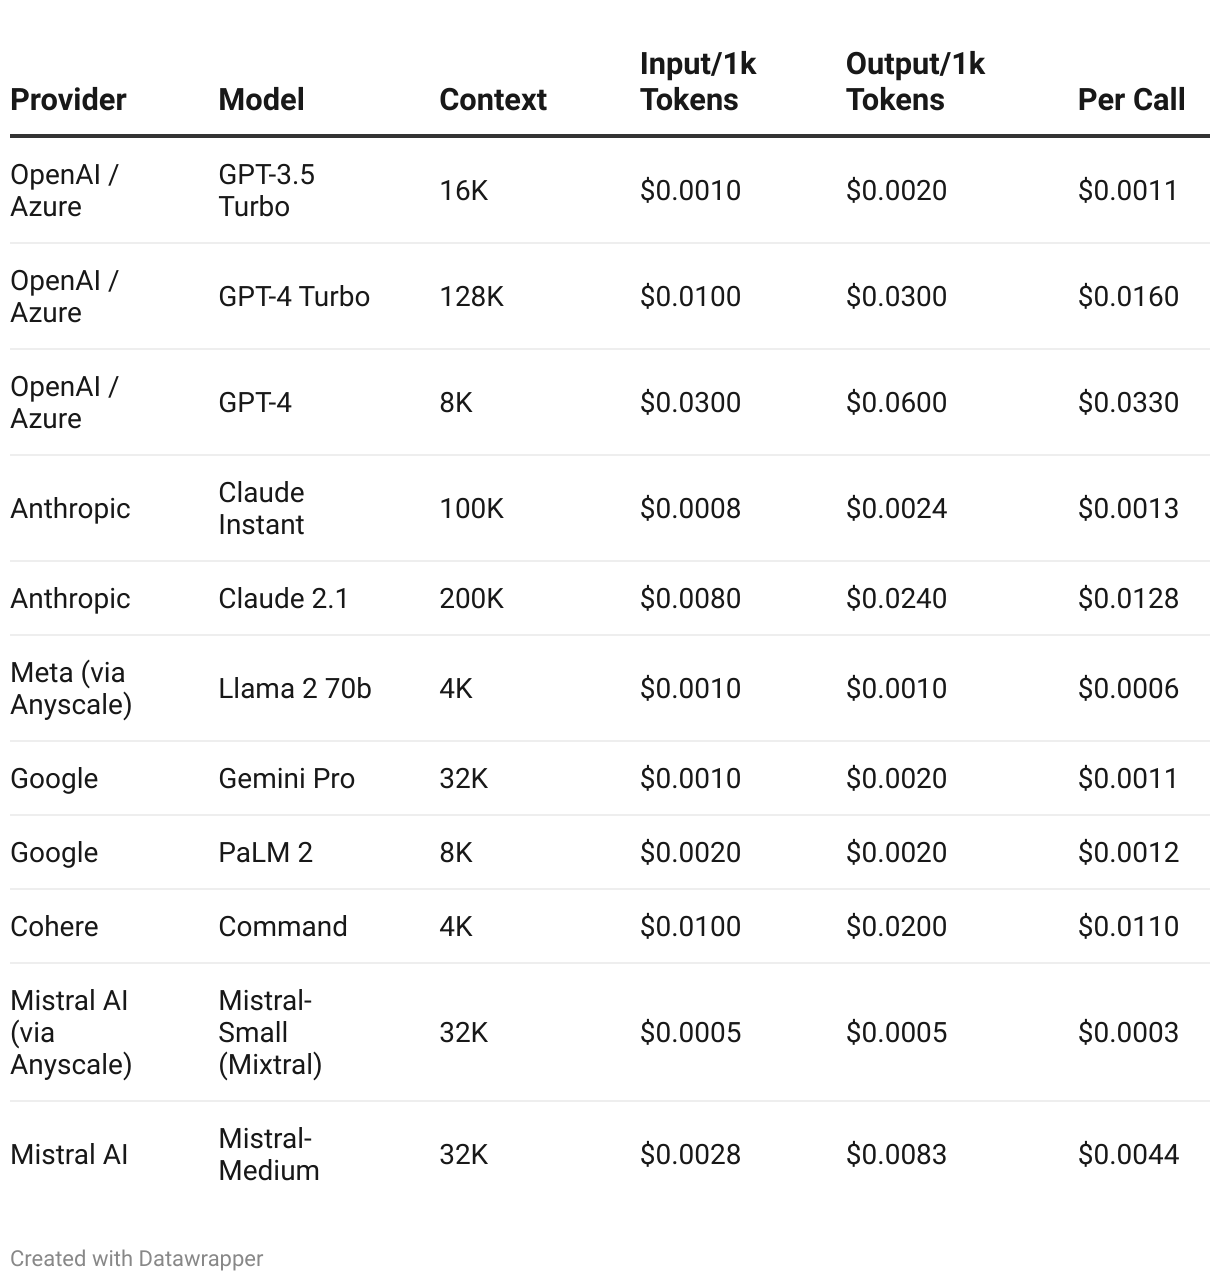Open the Created with Datawrapper link
Image resolution: width=1220 pixels, height=1282 pixels.
pyautogui.click(x=137, y=1258)
